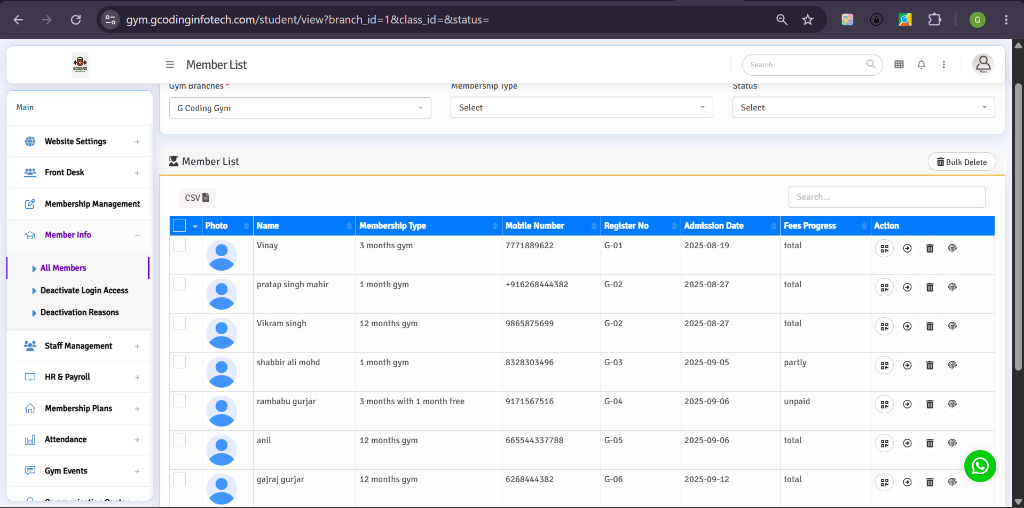The width and height of the screenshot is (1024, 508).
Task: Click the Chrome address bar URL
Action: [x=307, y=20]
